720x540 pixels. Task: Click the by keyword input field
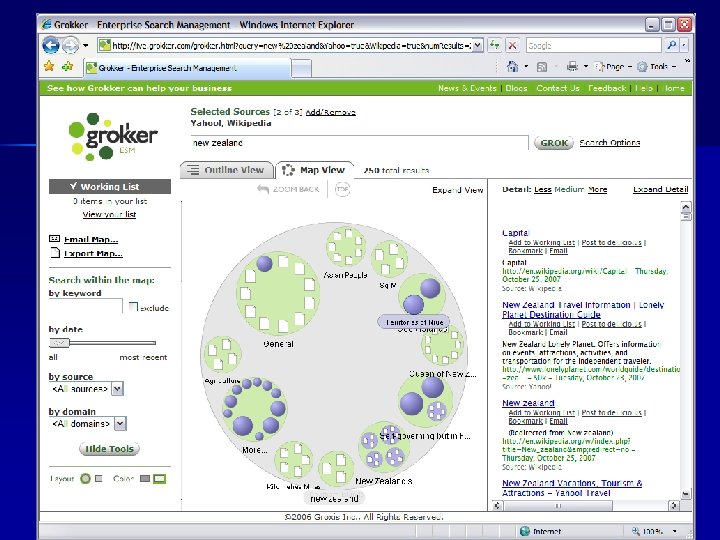pyautogui.click(x=85, y=306)
